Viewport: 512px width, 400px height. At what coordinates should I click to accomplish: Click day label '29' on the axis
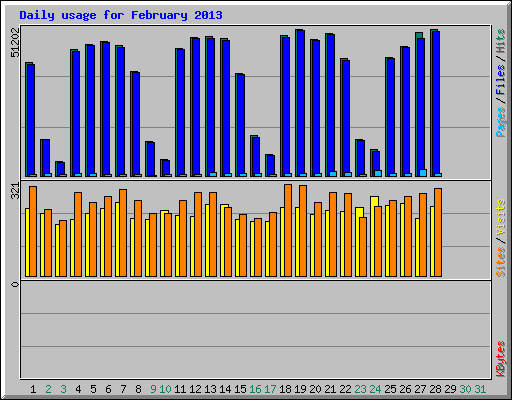coord(450,389)
